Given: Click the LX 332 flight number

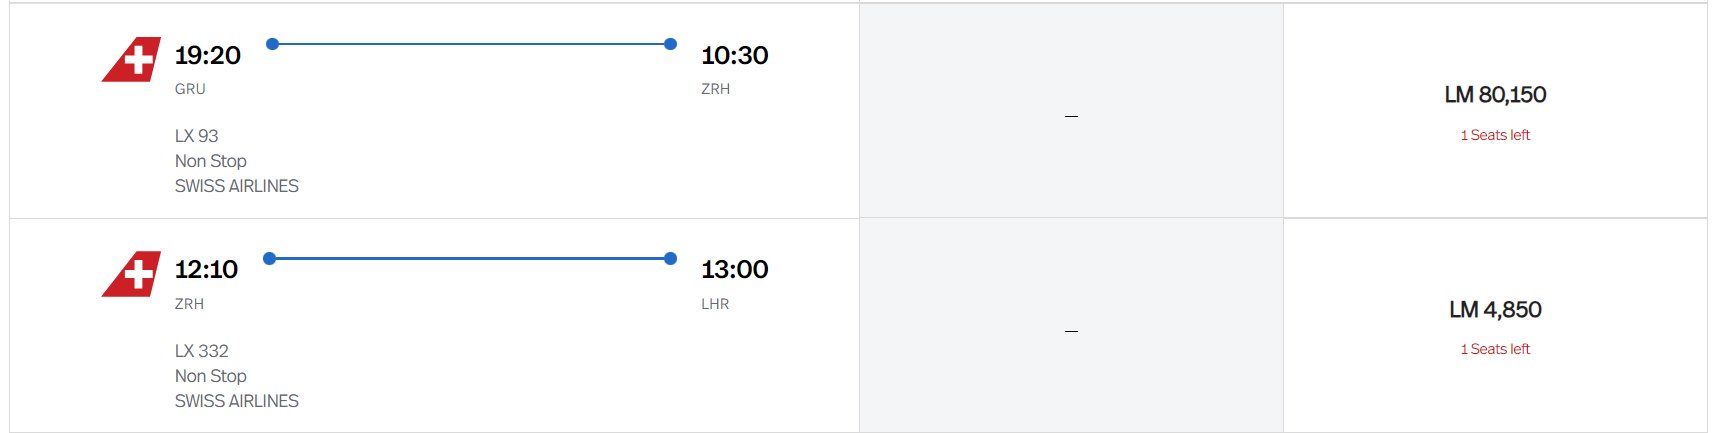Looking at the screenshot, I should coord(201,351).
